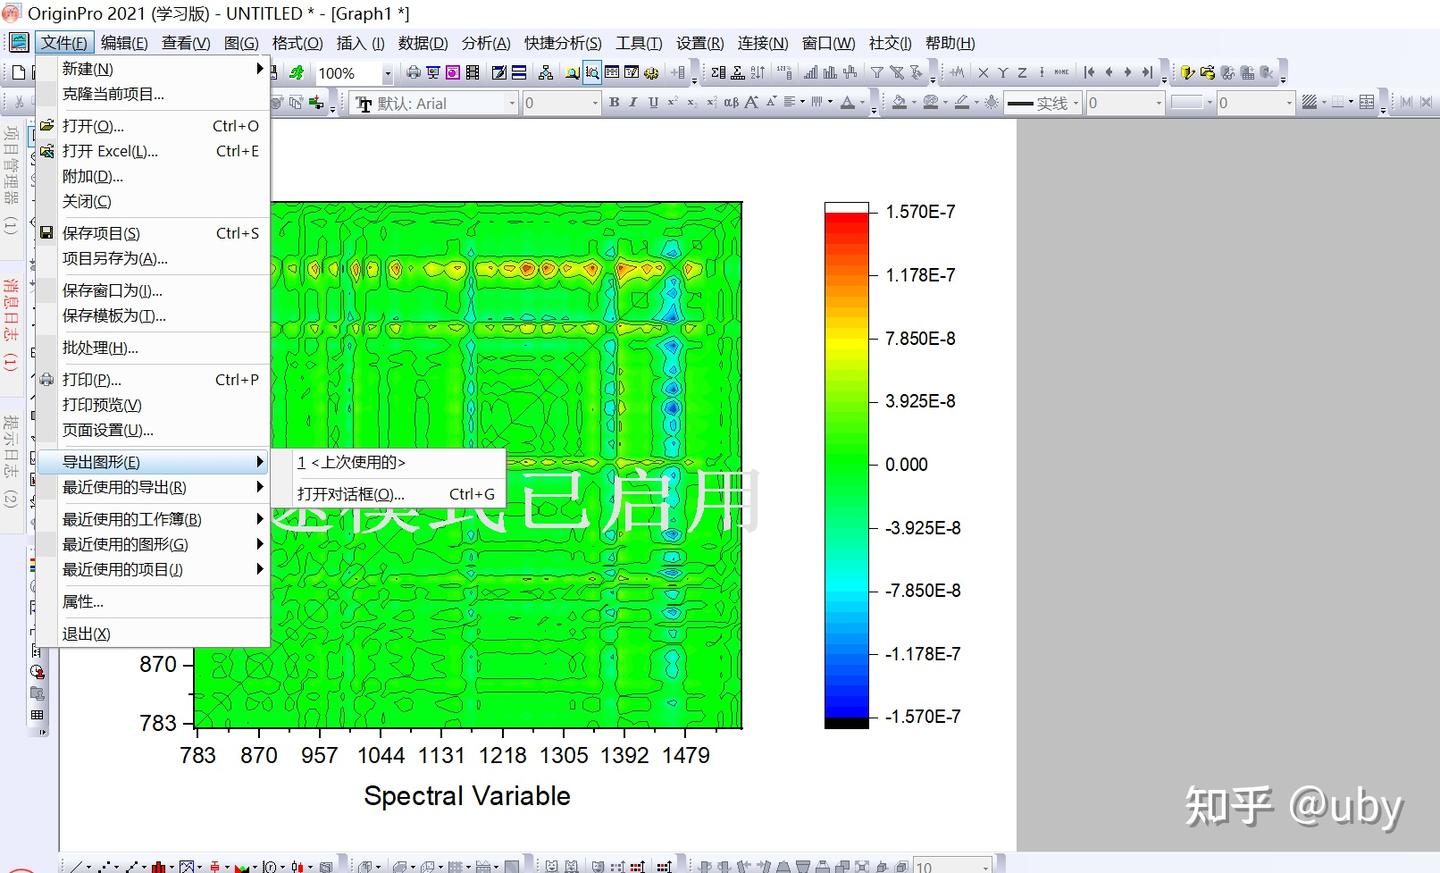Click the rescale zoom magnifier icon

pyautogui.click(x=592, y=72)
